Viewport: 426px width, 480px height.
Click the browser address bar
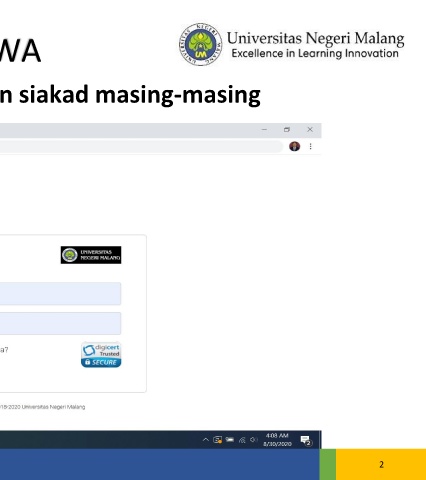(x=141, y=146)
